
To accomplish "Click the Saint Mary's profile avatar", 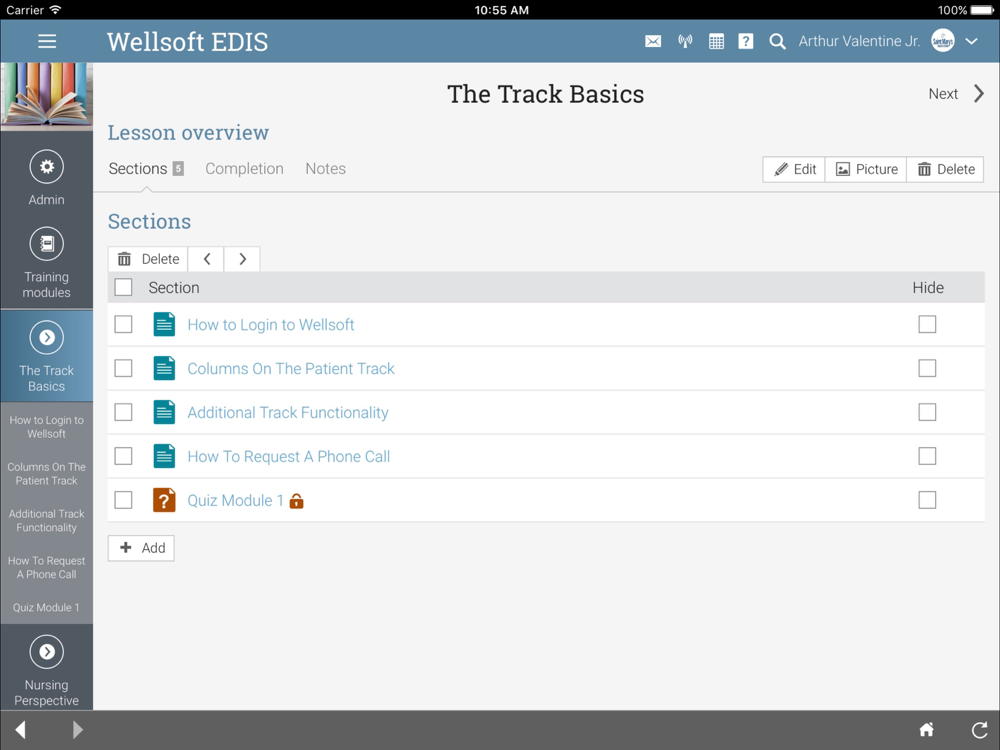I will pos(943,41).
